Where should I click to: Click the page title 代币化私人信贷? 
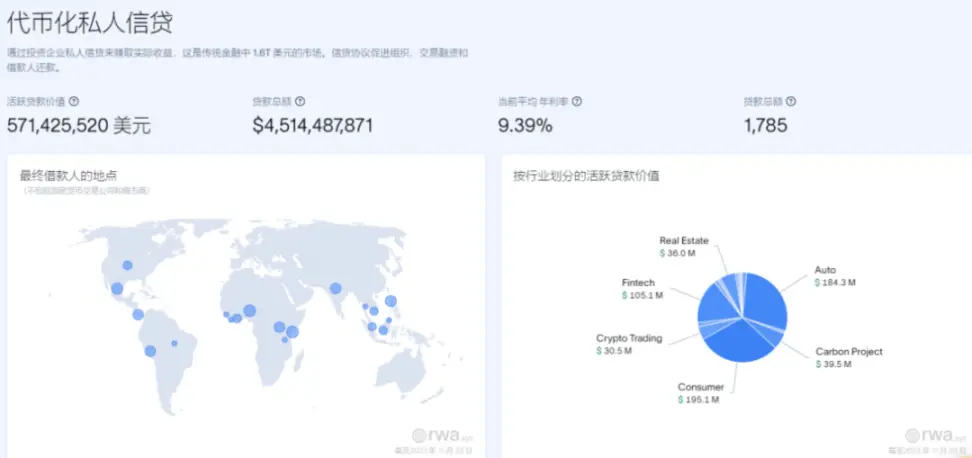point(90,23)
